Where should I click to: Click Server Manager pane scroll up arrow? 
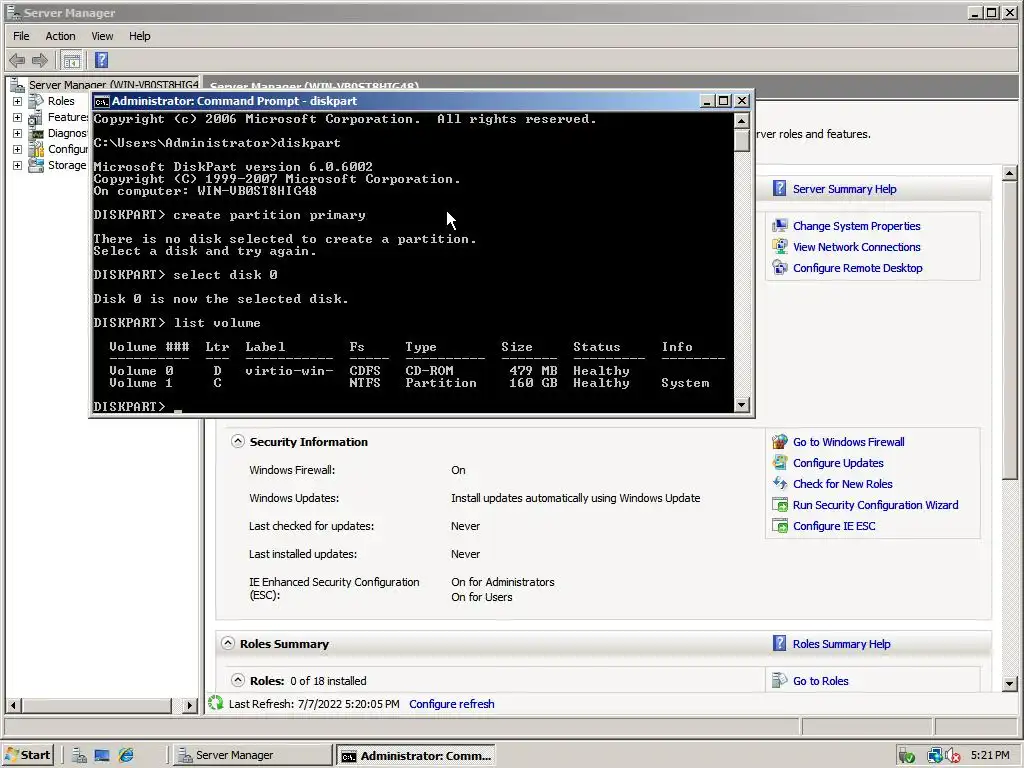pyautogui.click(x=1009, y=174)
